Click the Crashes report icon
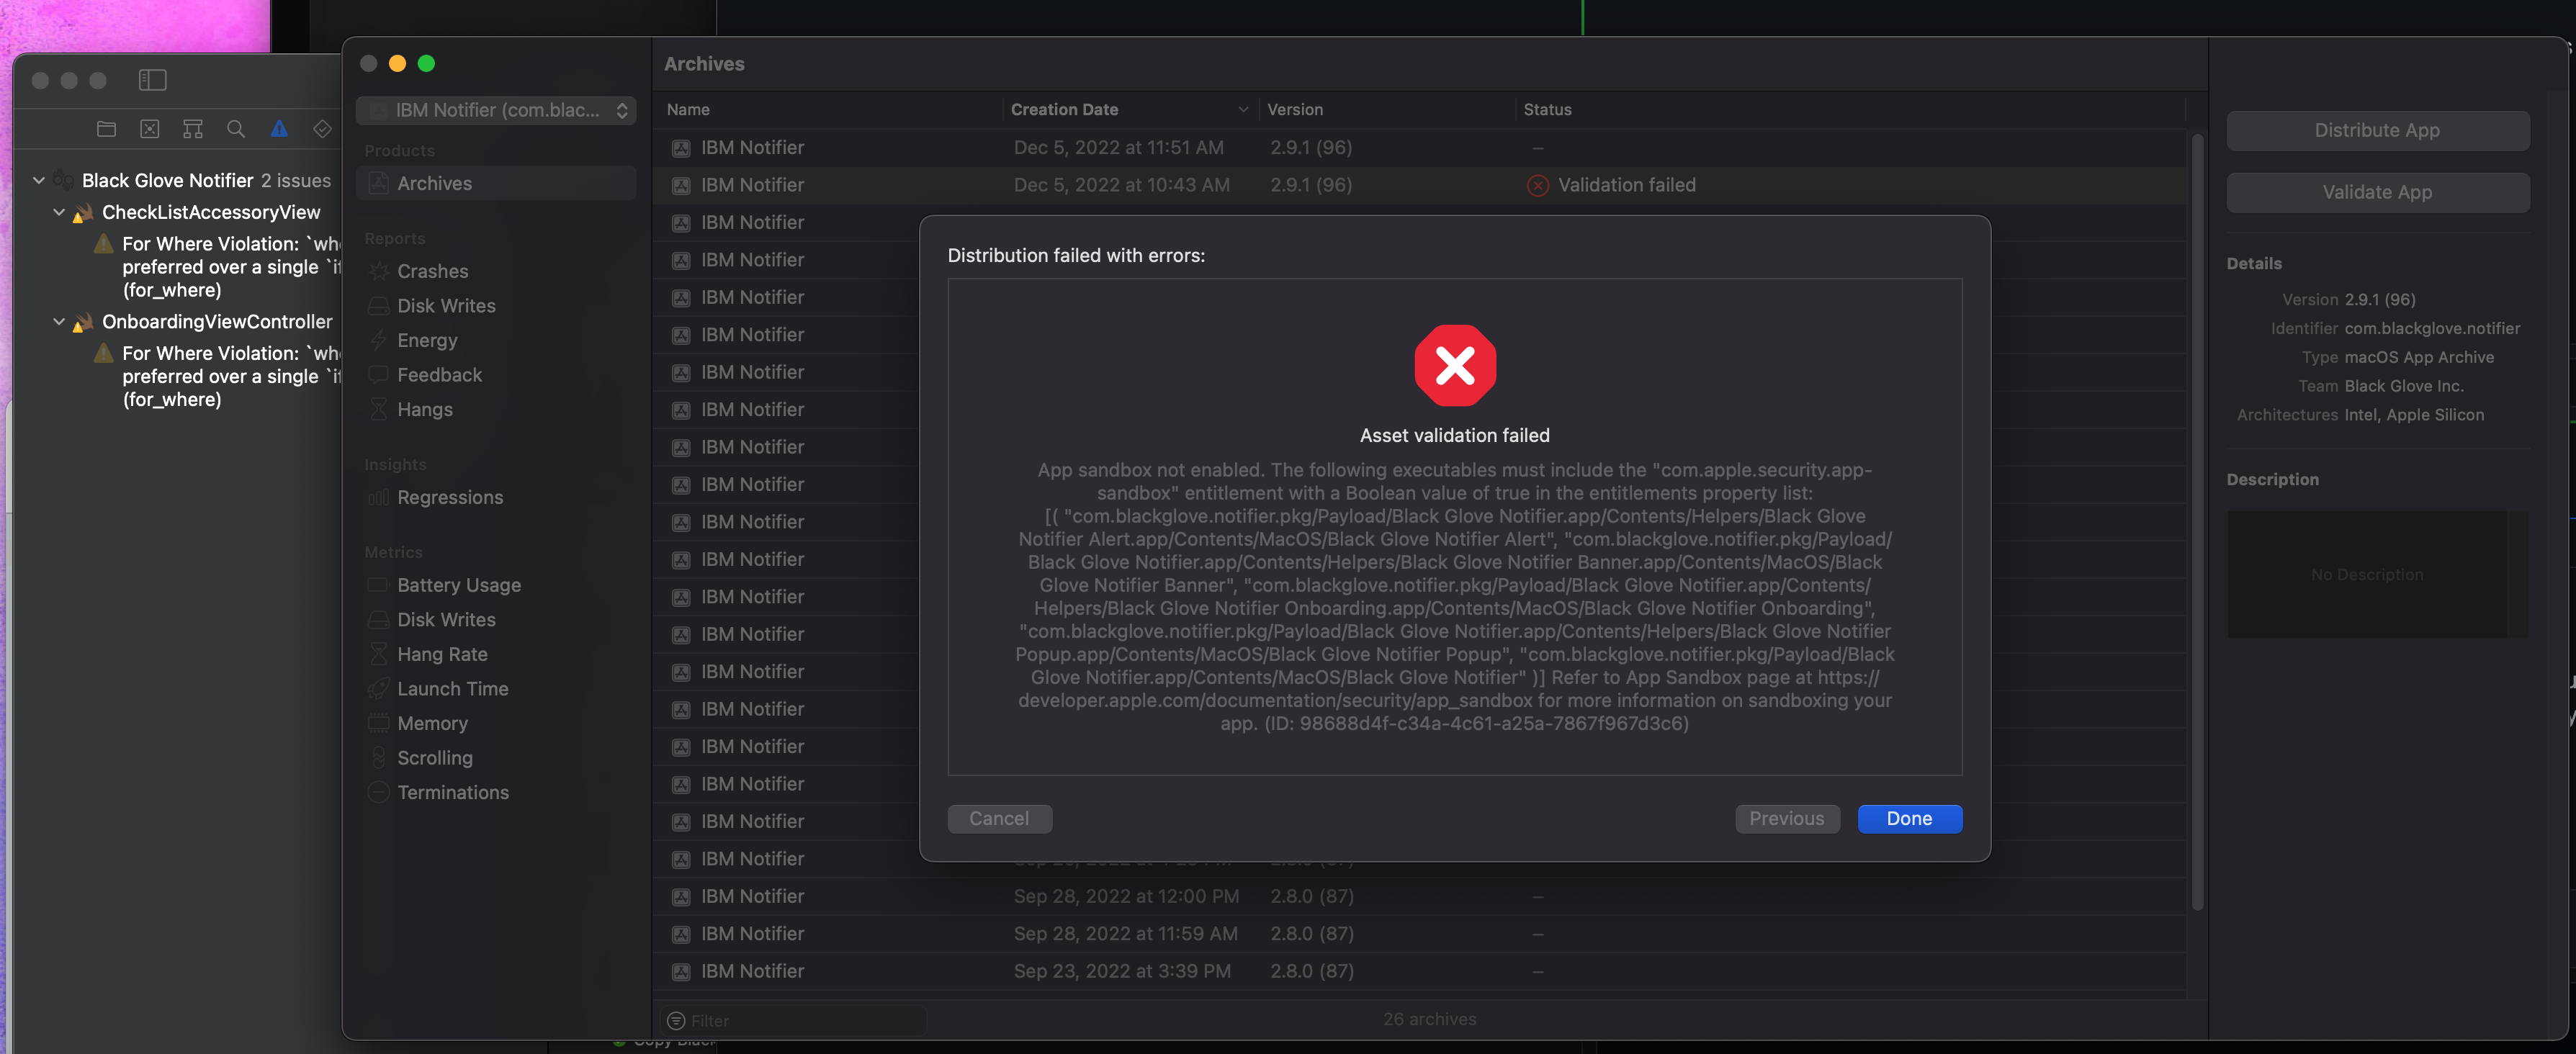 (x=378, y=271)
